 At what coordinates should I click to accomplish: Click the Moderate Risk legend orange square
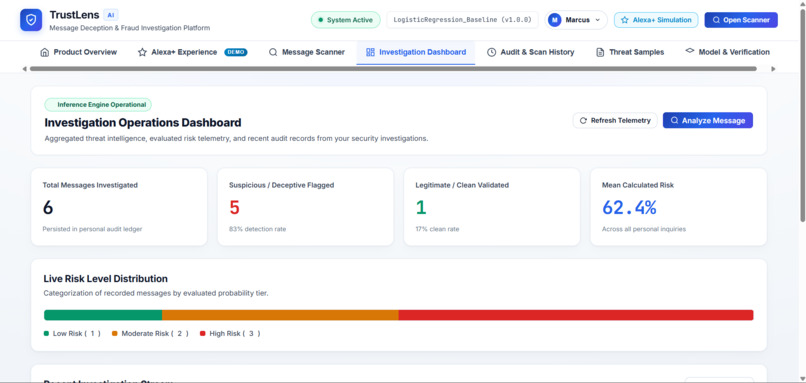coord(115,334)
